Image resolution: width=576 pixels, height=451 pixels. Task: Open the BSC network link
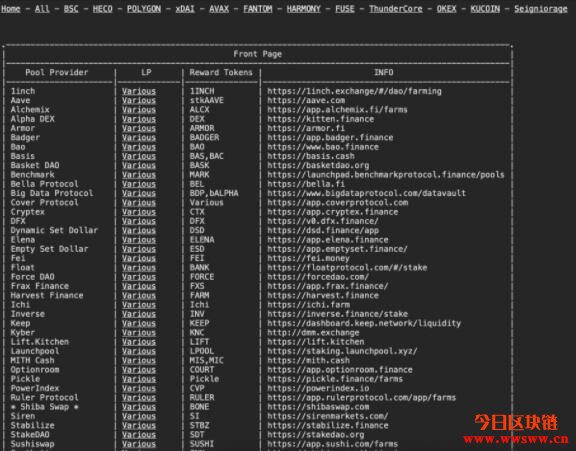[x=71, y=8]
